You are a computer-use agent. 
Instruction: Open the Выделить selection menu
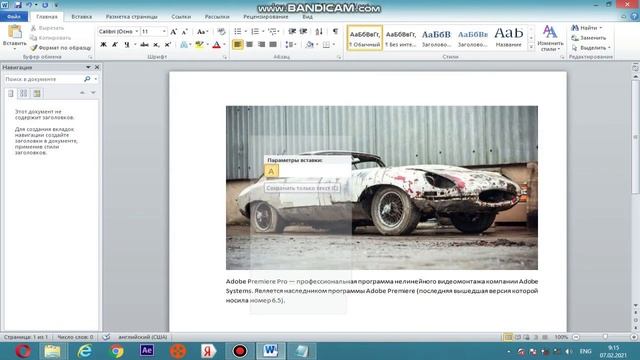coord(591,48)
